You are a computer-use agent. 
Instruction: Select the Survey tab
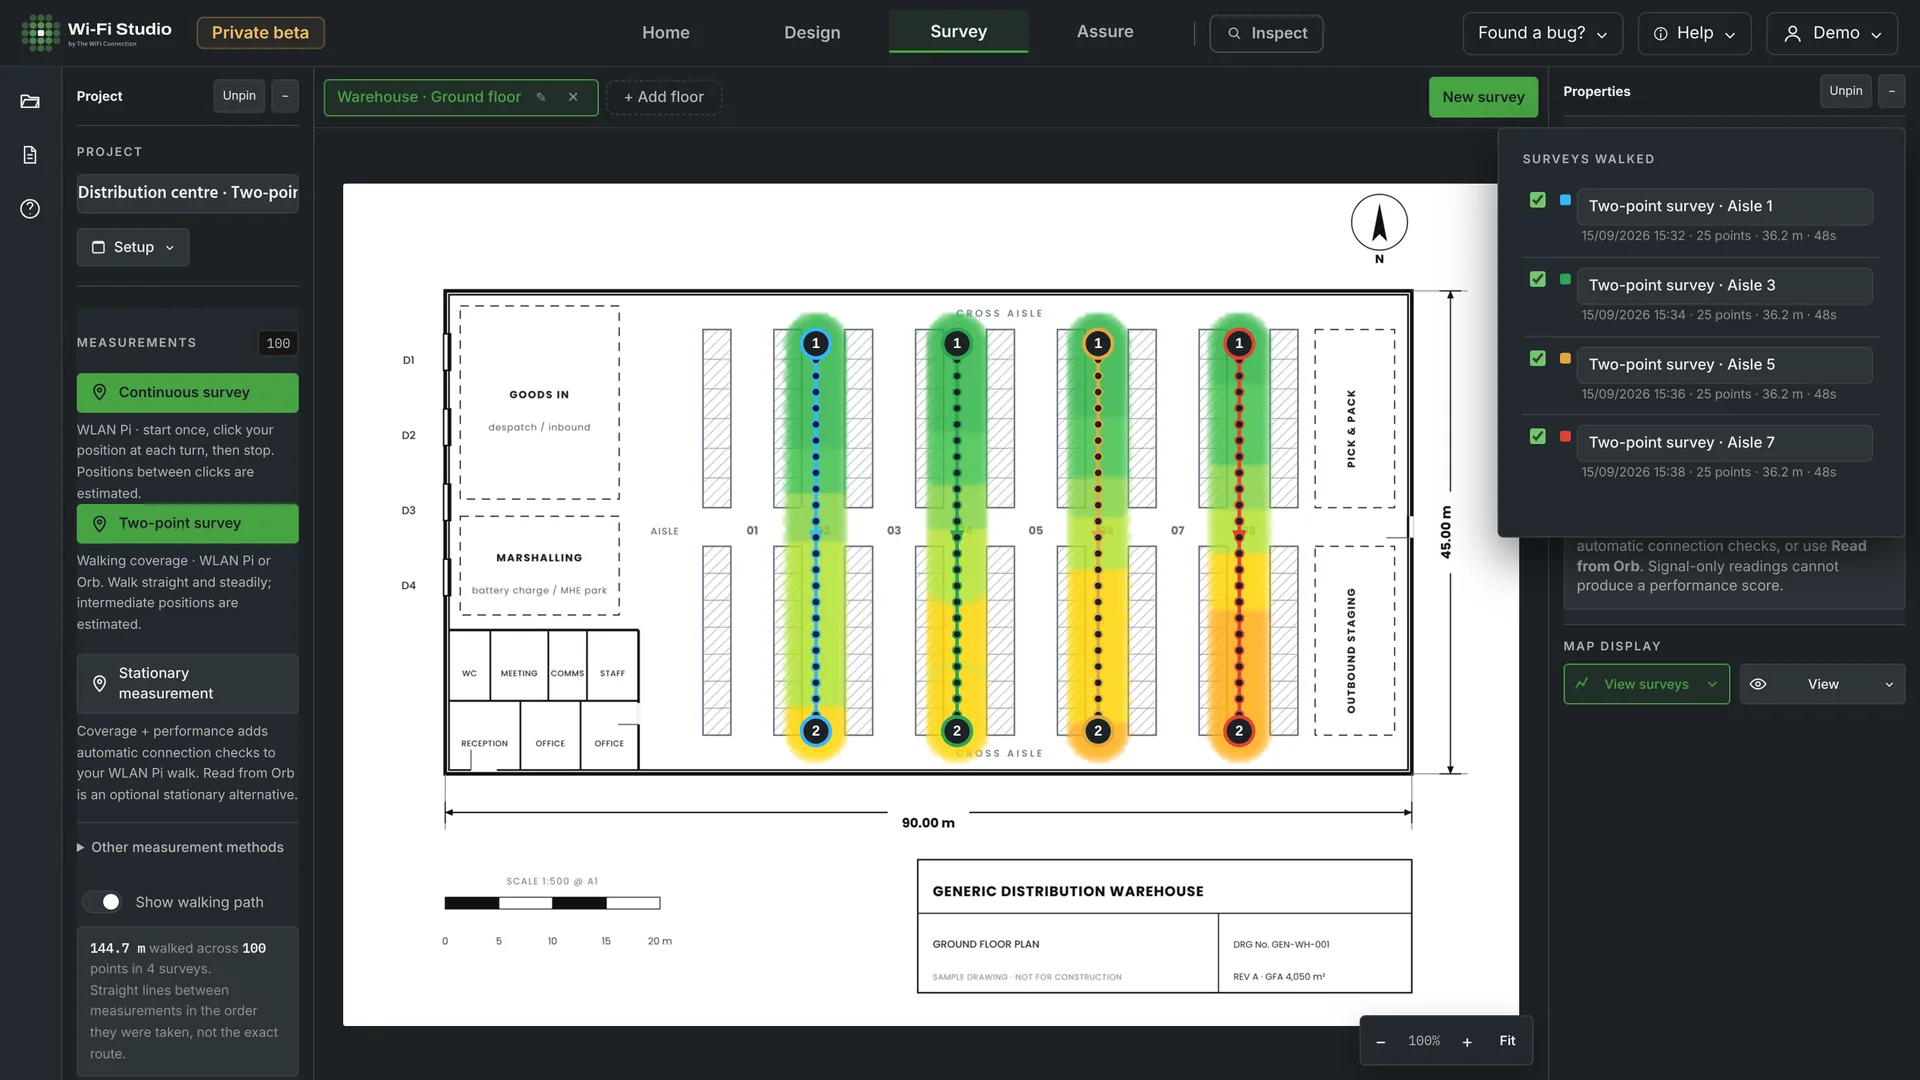pos(958,31)
